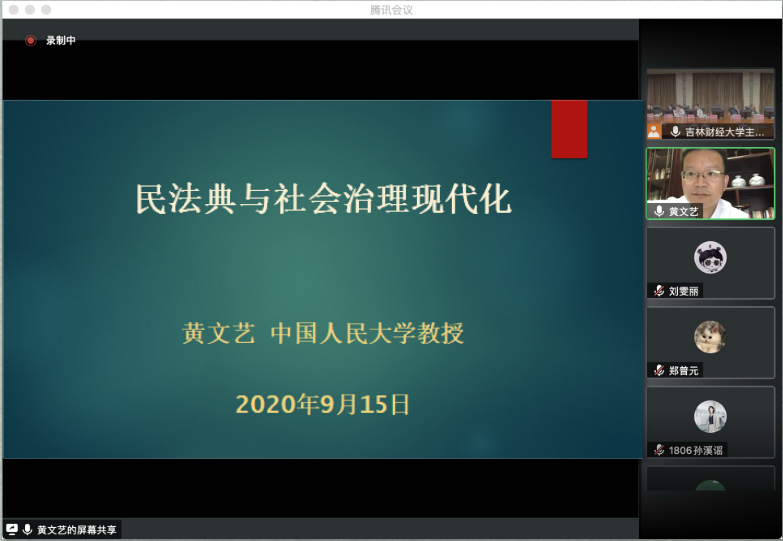Click the muted mic icon for 1806孙溪谣
783x541 pixels.
[659, 450]
